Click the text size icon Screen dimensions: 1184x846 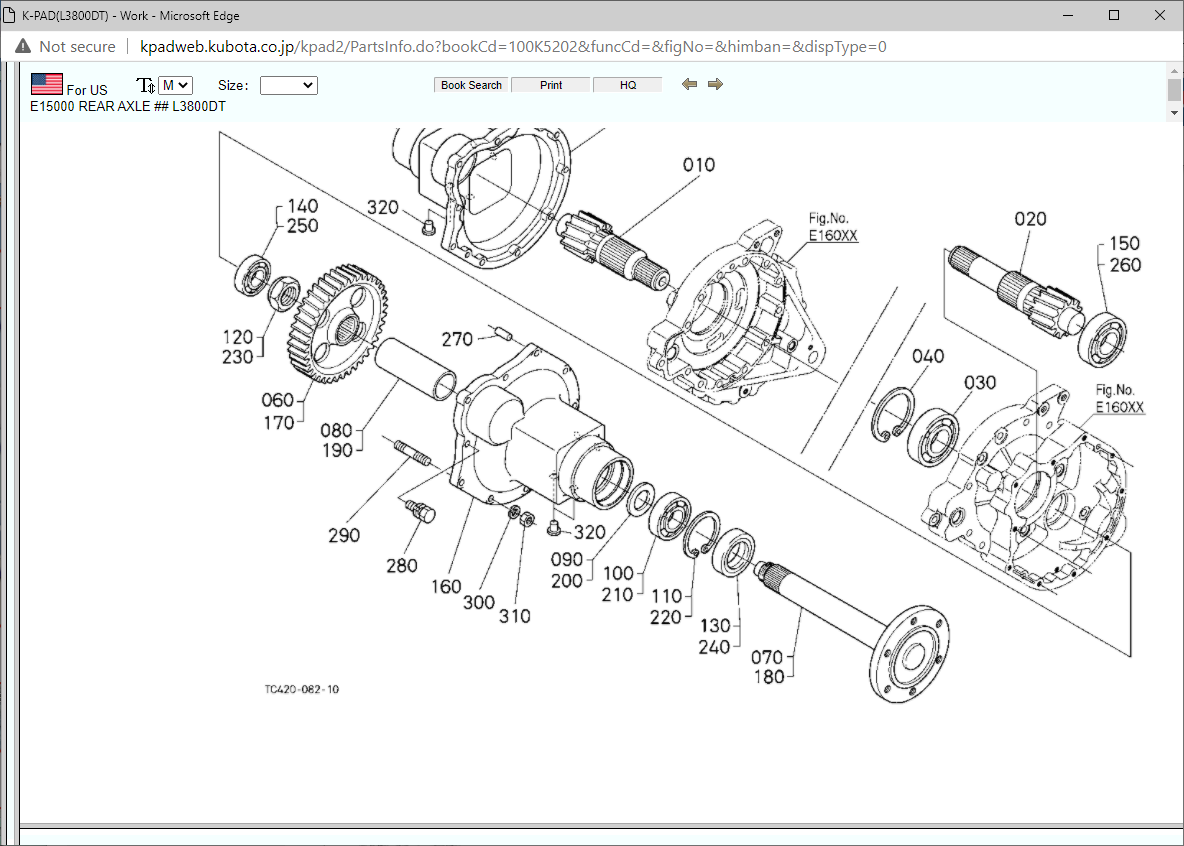tap(145, 86)
